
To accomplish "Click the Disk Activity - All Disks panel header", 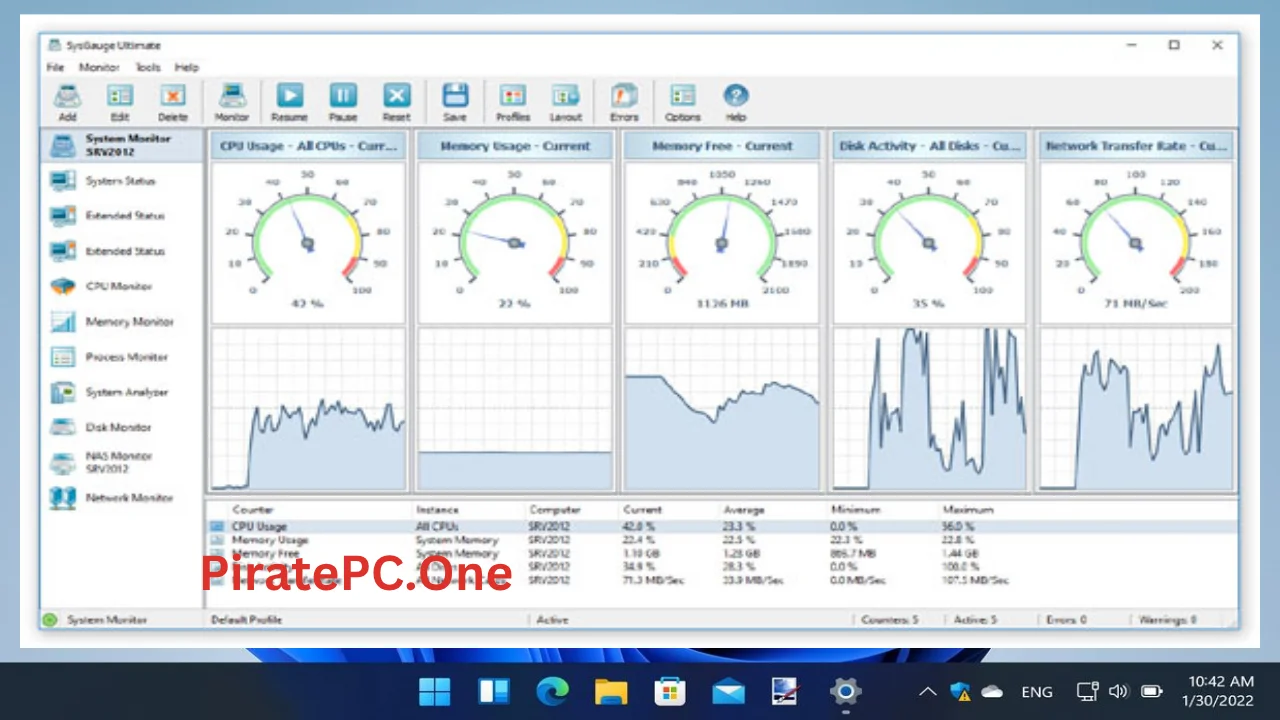I will 929,146.
